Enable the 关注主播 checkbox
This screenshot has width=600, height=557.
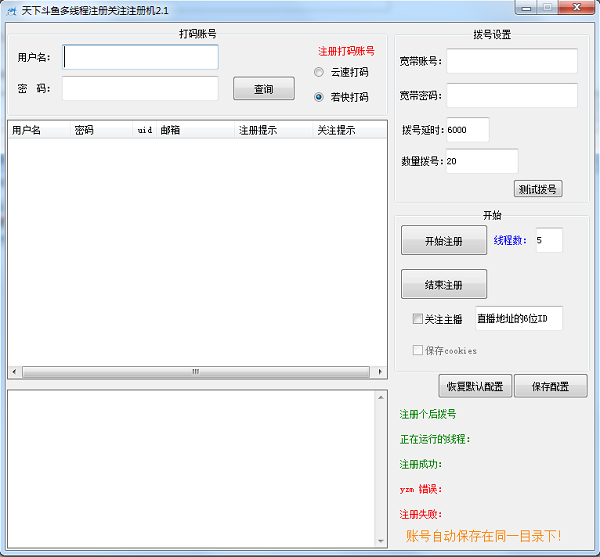point(417,319)
